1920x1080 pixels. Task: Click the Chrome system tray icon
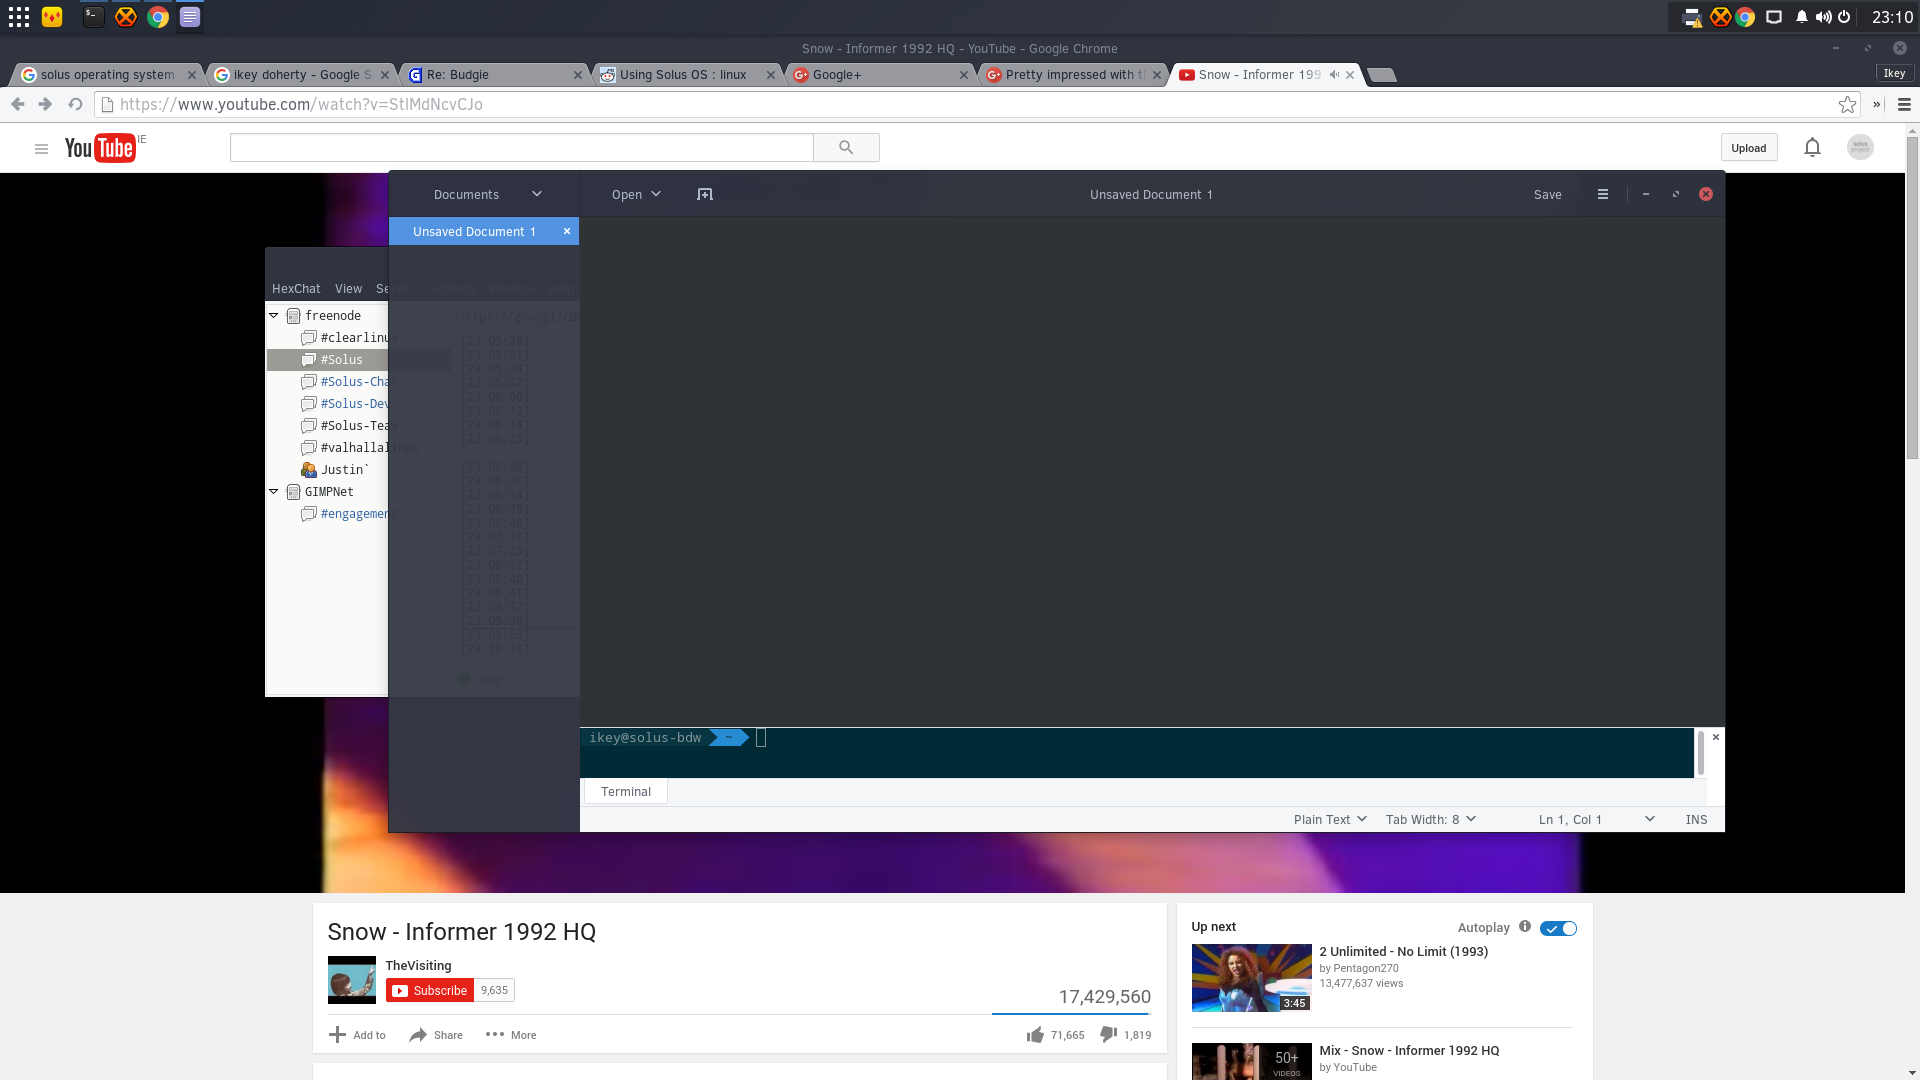[x=1745, y=17]
